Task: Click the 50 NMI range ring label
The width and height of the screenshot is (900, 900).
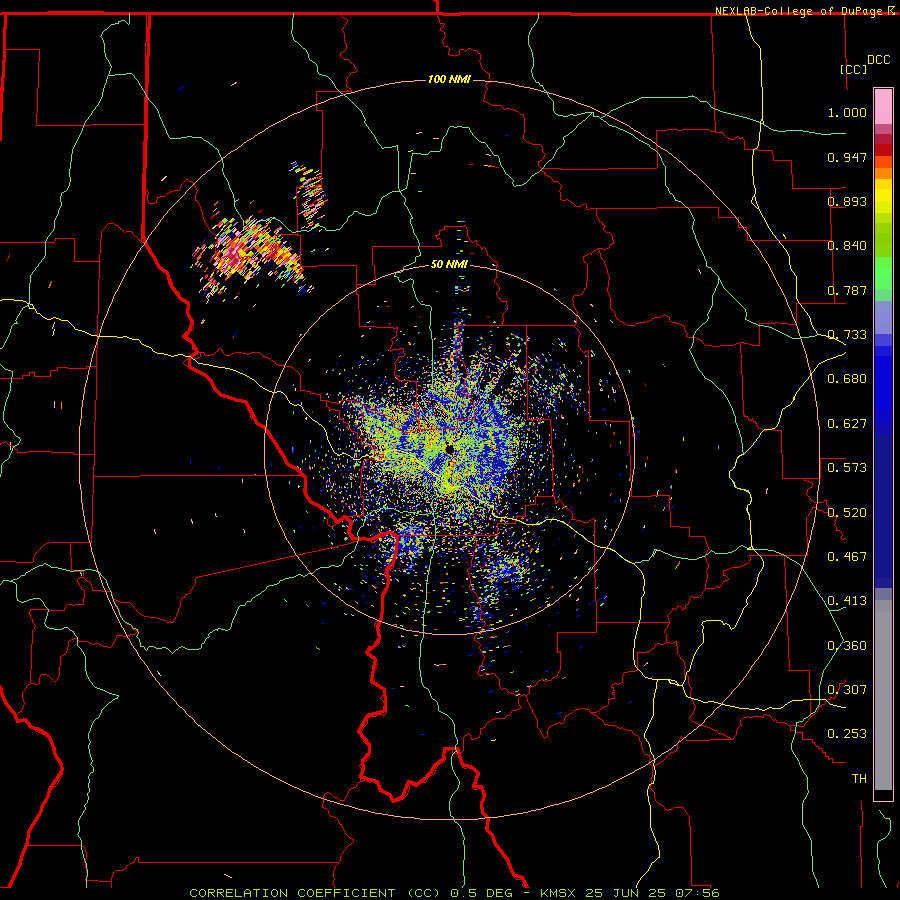Action: pyautogui.click(x=449, y=264)
